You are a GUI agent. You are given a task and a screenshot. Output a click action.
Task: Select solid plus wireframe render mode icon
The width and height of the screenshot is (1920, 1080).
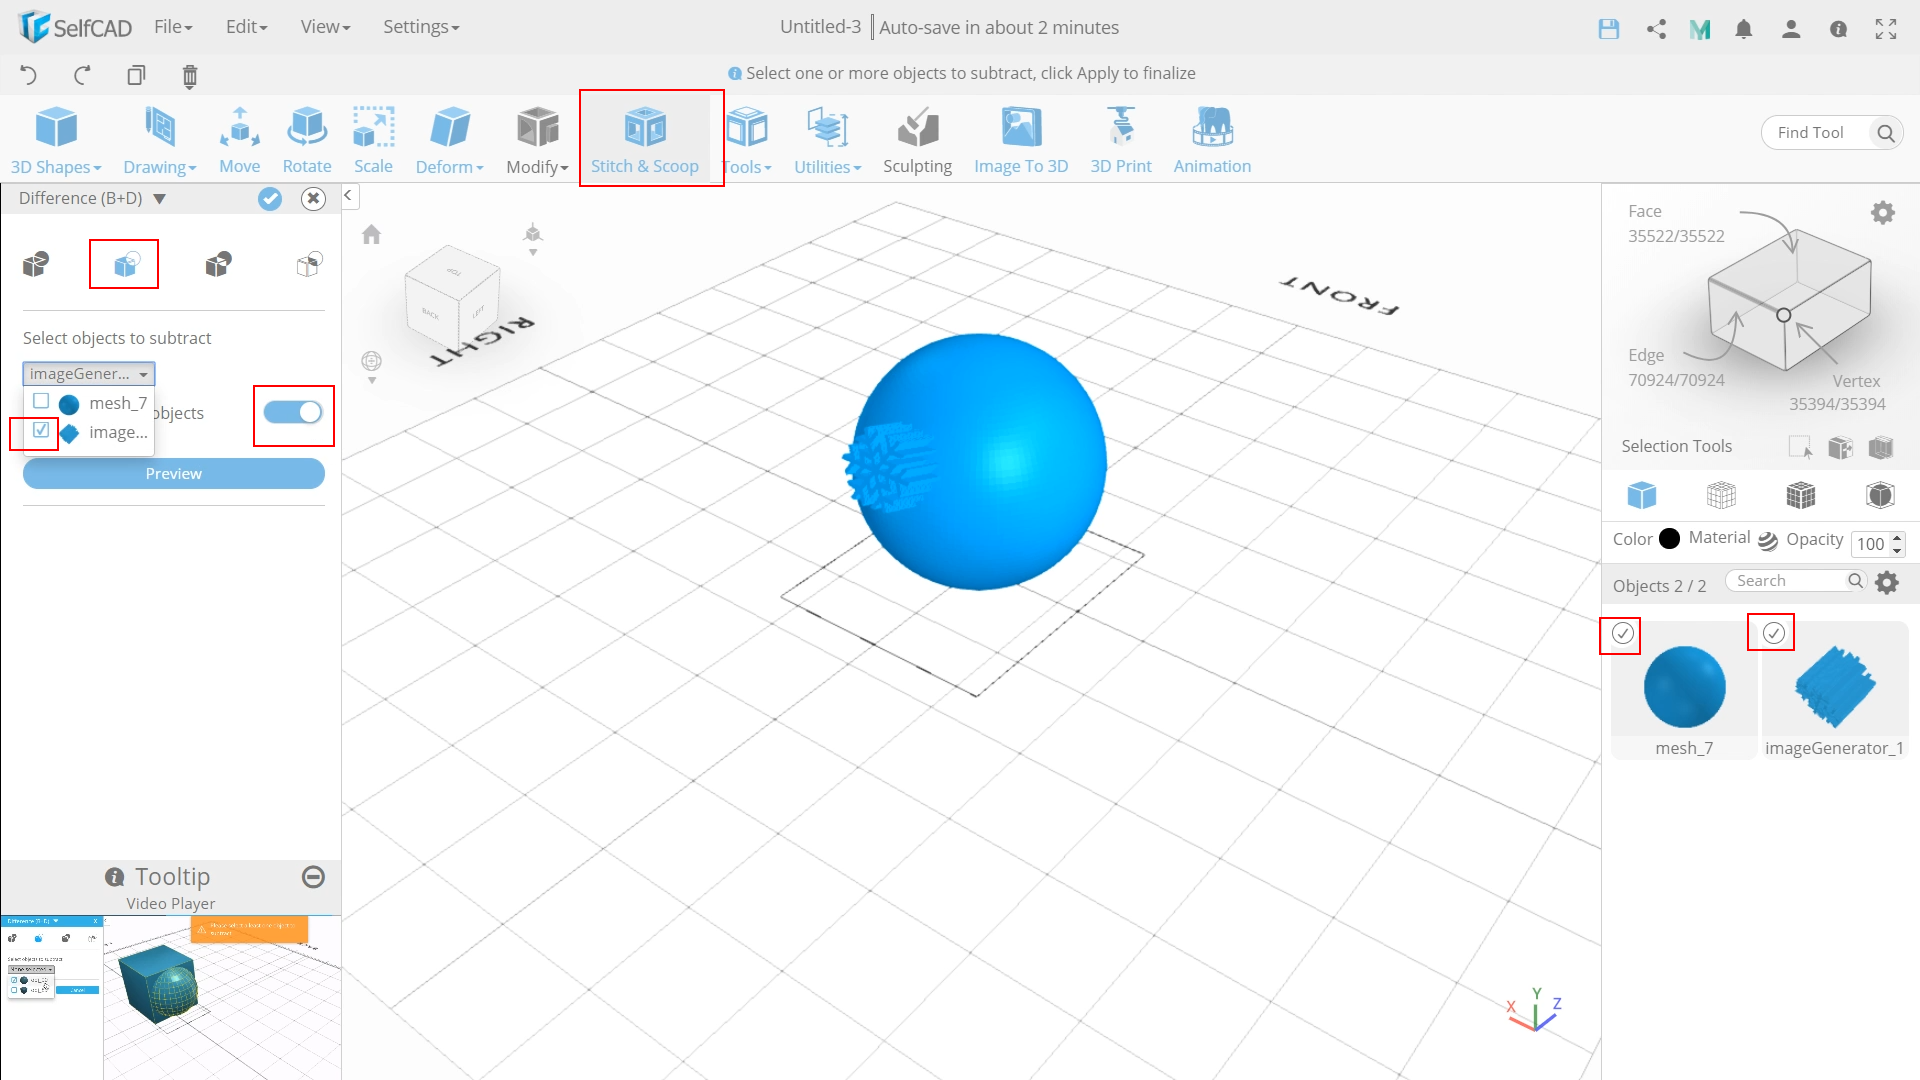pos(1801,495)
